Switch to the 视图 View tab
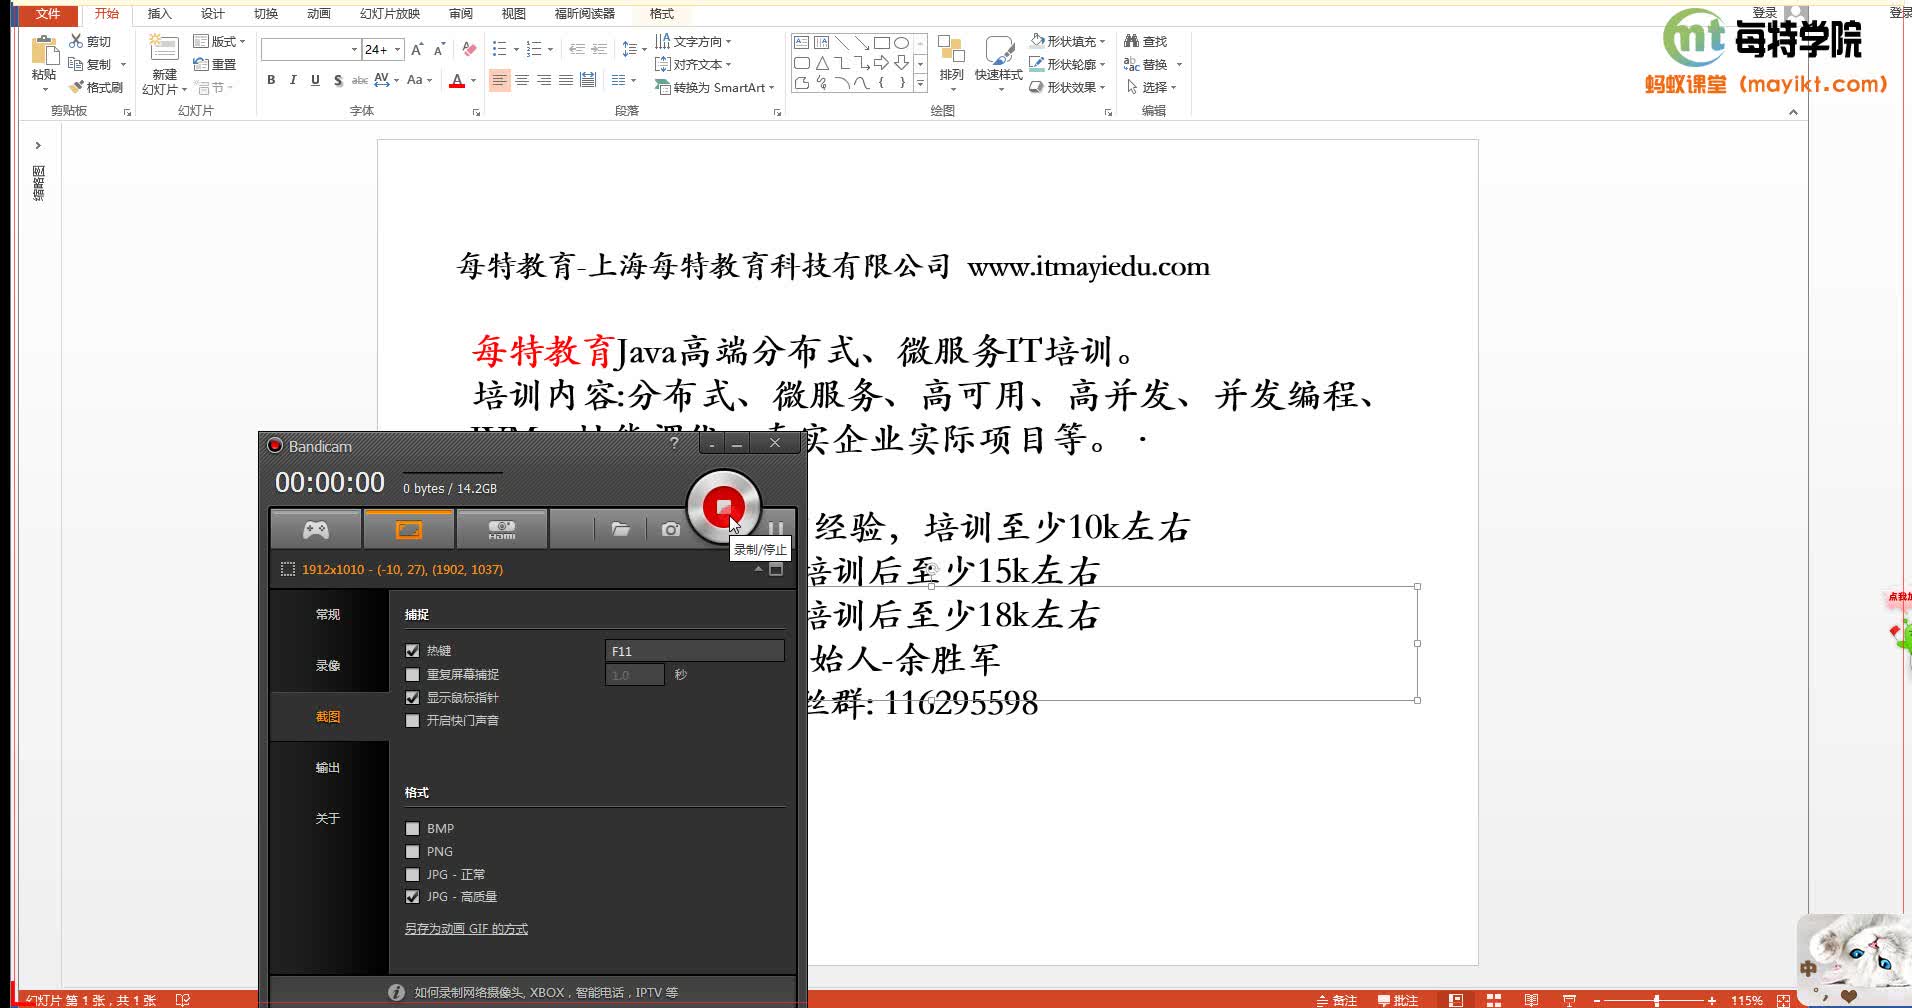The height and width of the screenshot is (1008, 1912). click(514, 14)
